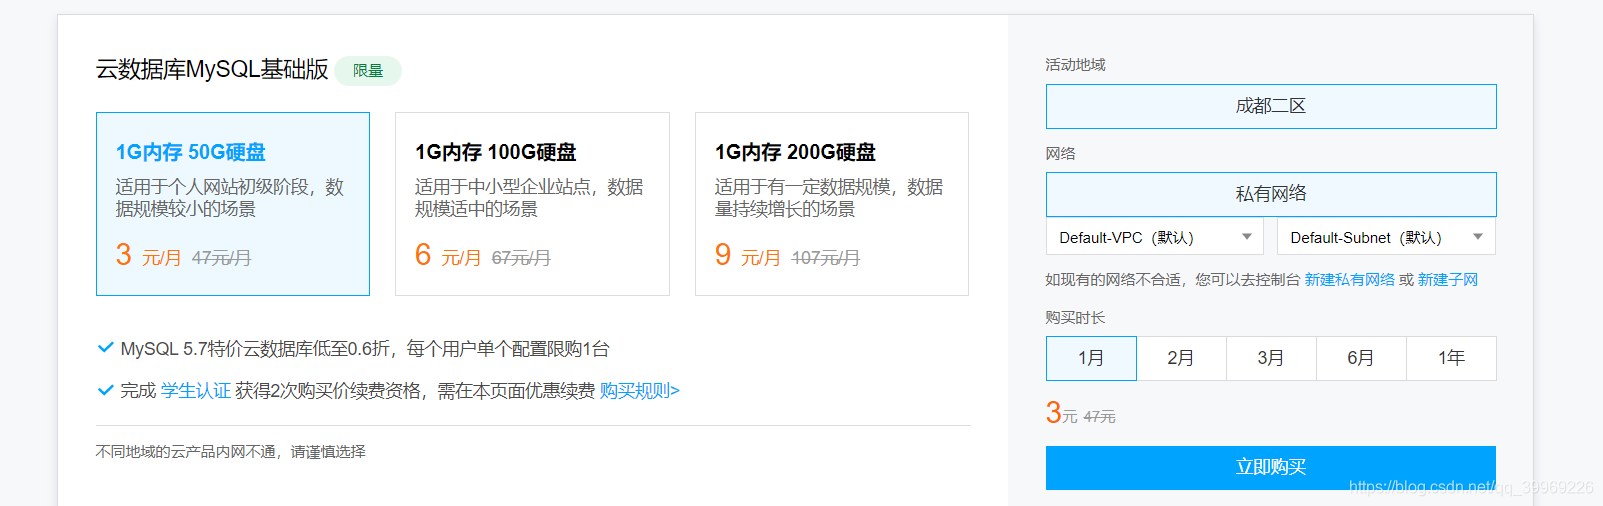Select 3月 purchase duration
Image resolution: width=1603 pixels, height=506 pixels.
[x=1271, y=358]
